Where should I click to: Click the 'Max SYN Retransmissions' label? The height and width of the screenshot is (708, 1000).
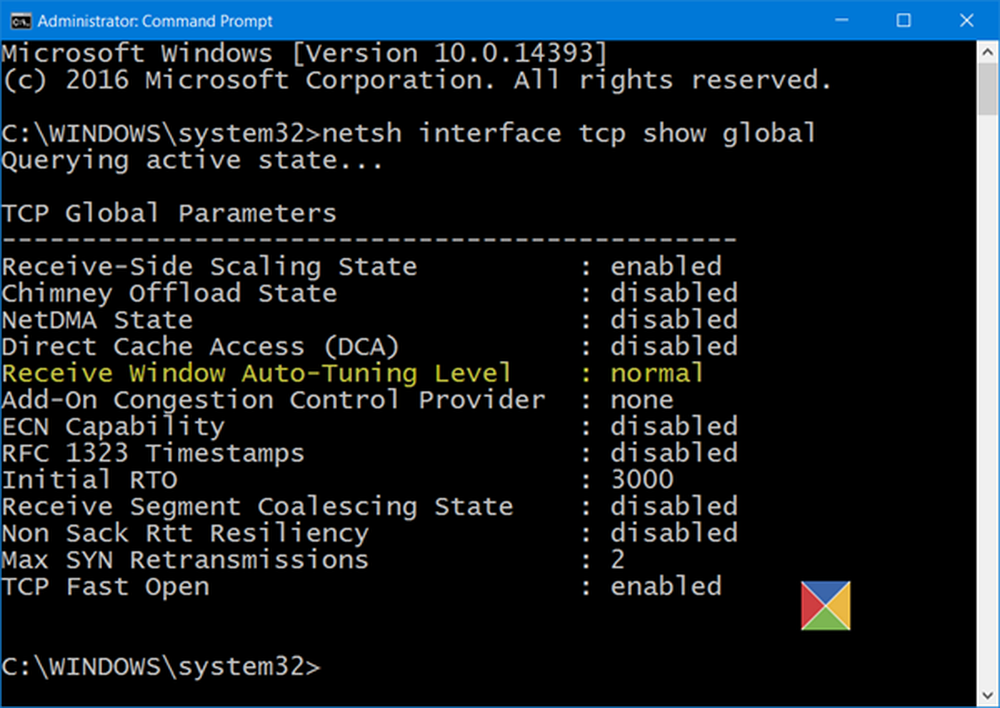[x=185, y=559]
